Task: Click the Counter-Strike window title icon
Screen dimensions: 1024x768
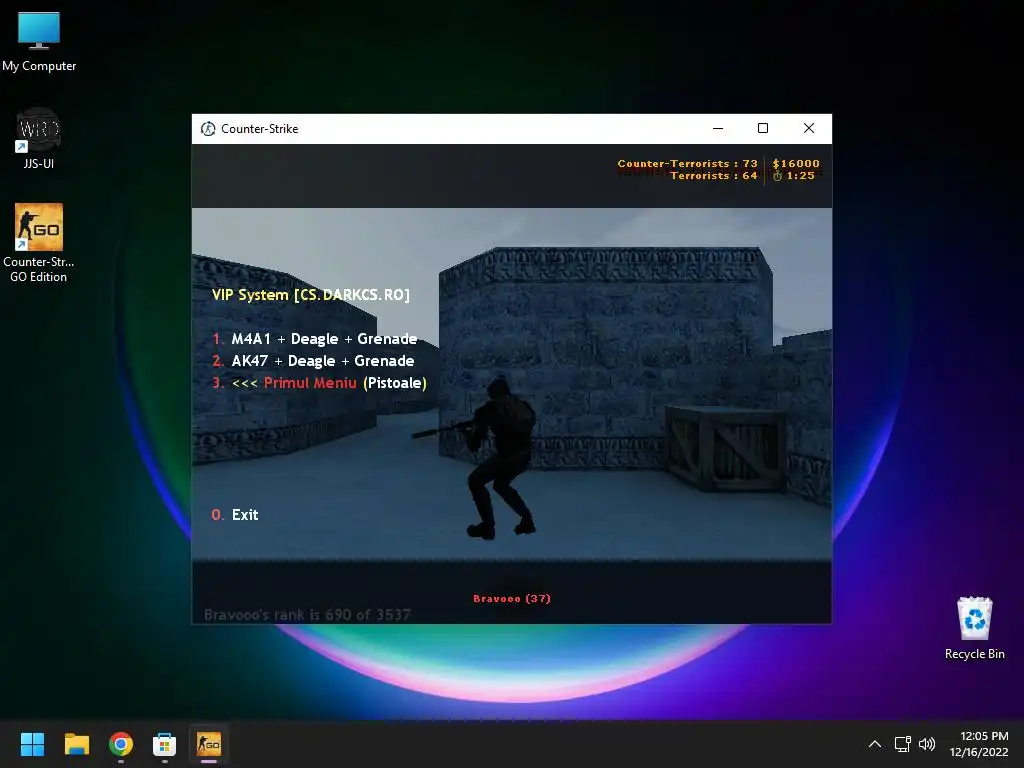Action: click(x=208, y=129)
